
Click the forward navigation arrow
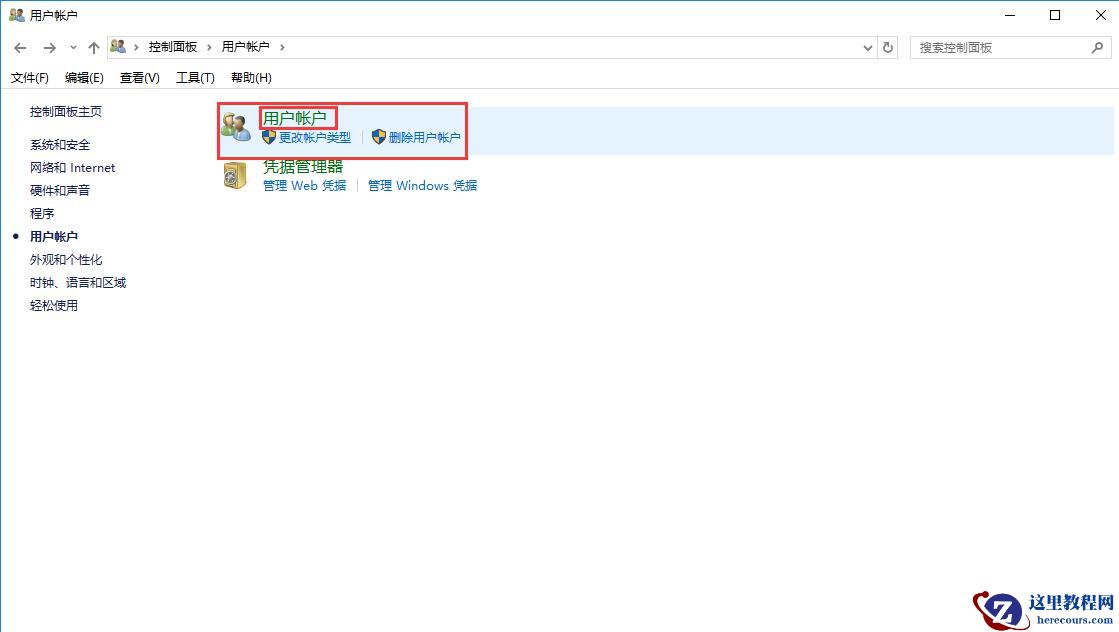click(48, 46)
